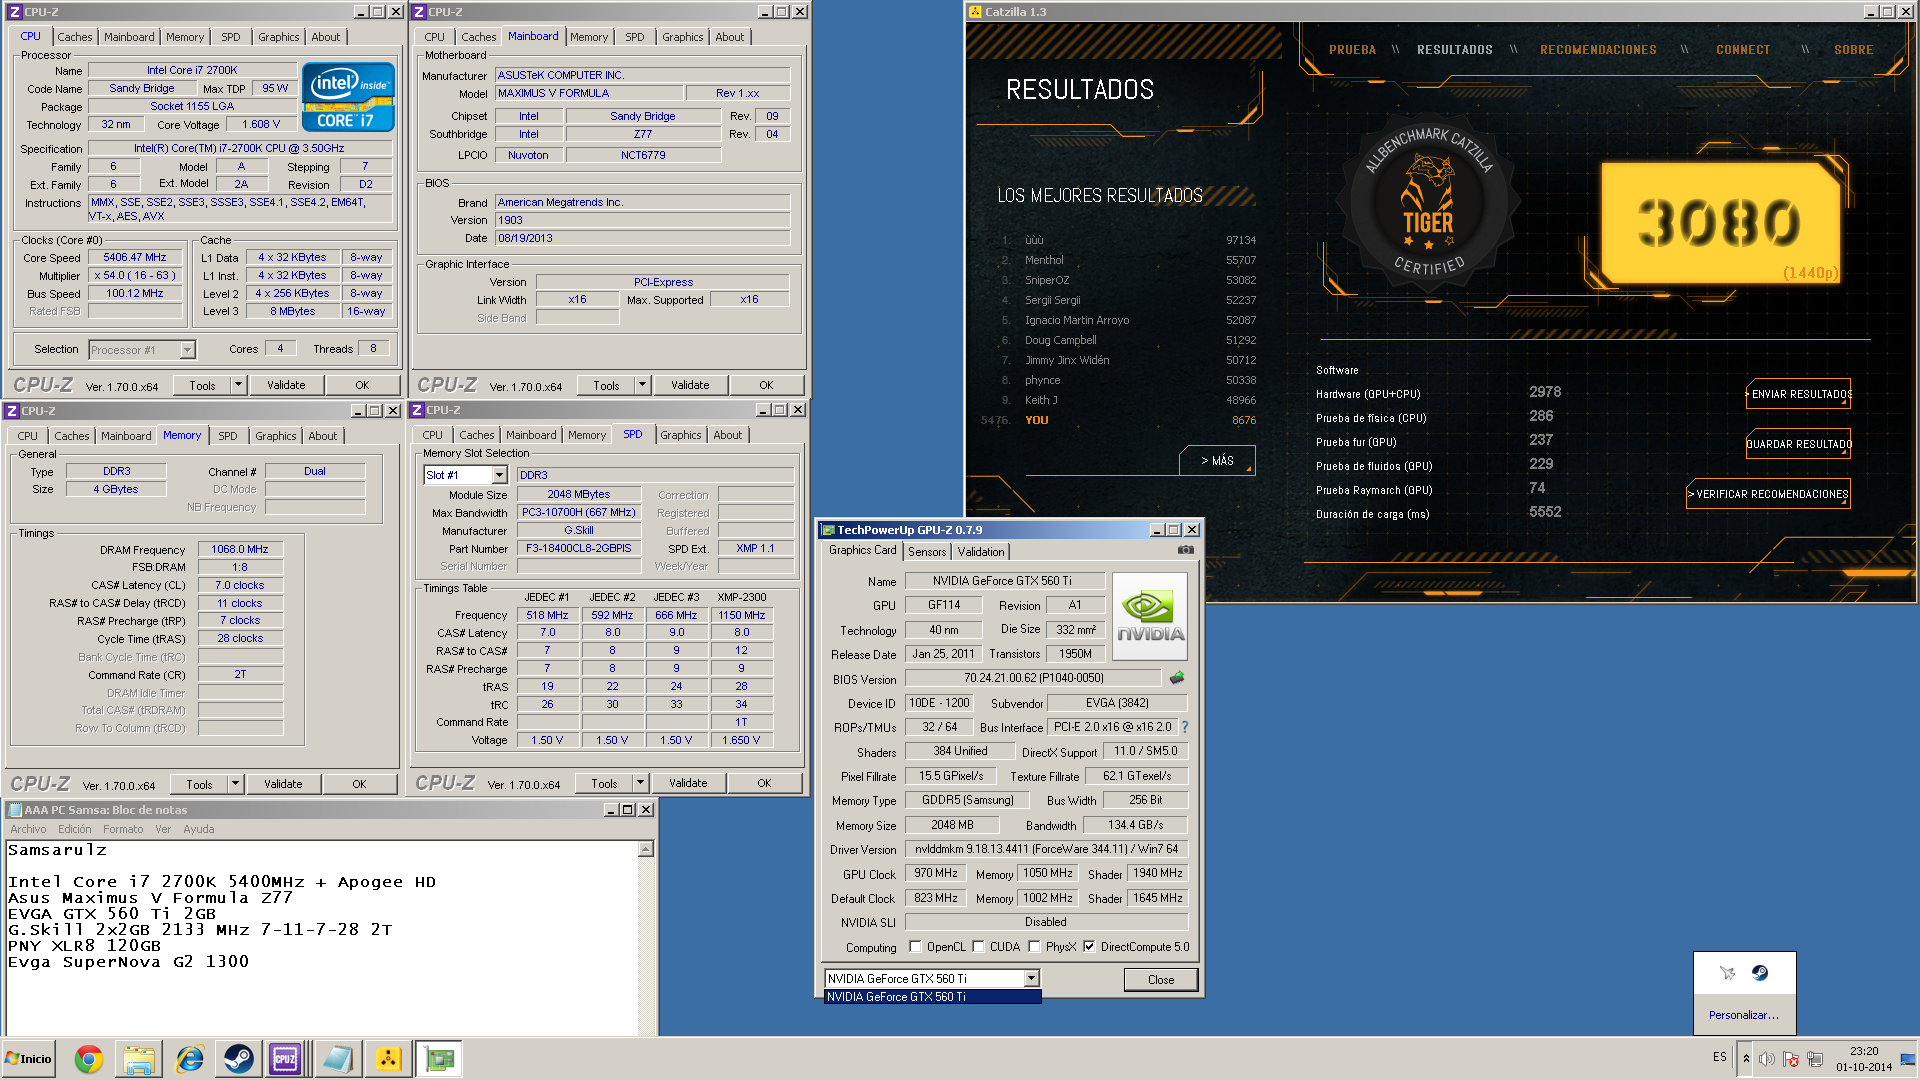Click OK in SPD CPU-Z window
1920x1080 pixels.
click(x=764, y=783)
